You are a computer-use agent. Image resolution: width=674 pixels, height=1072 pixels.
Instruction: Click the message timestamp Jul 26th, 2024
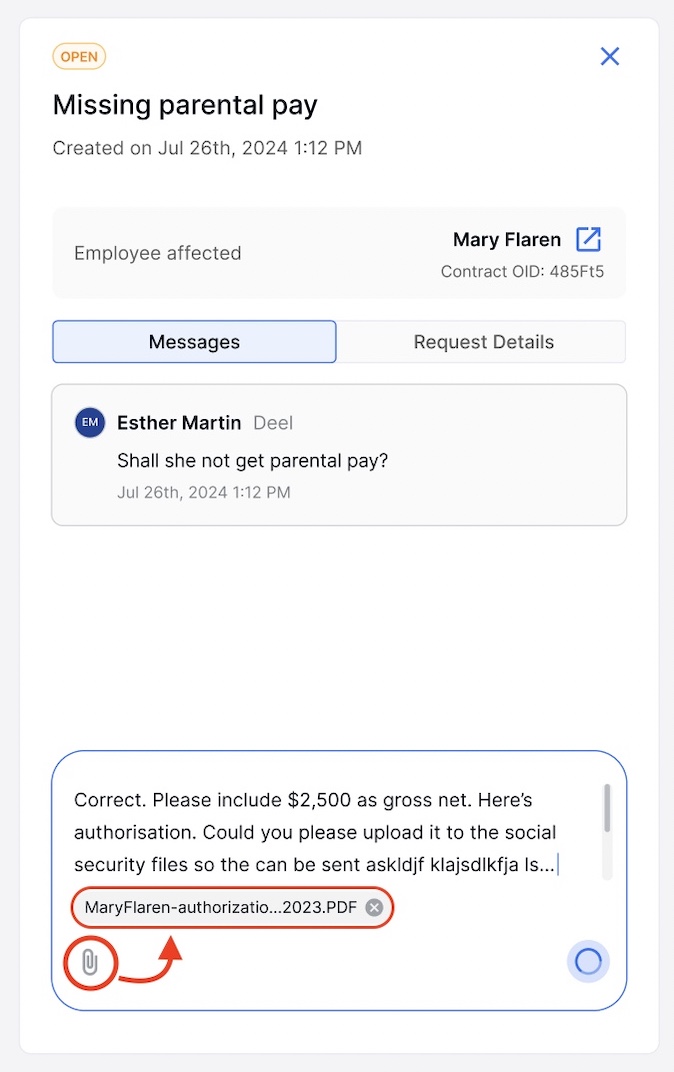pyautogui.click(x=204, y=492)
